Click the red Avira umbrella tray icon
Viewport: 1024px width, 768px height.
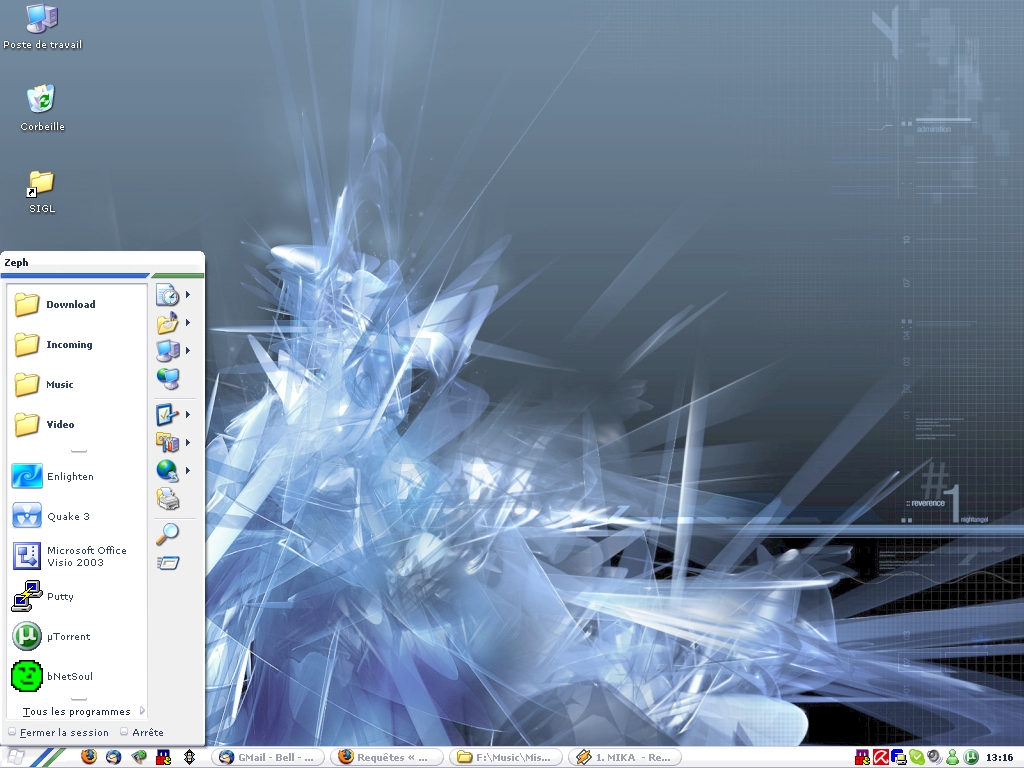(x=881, y=757)
